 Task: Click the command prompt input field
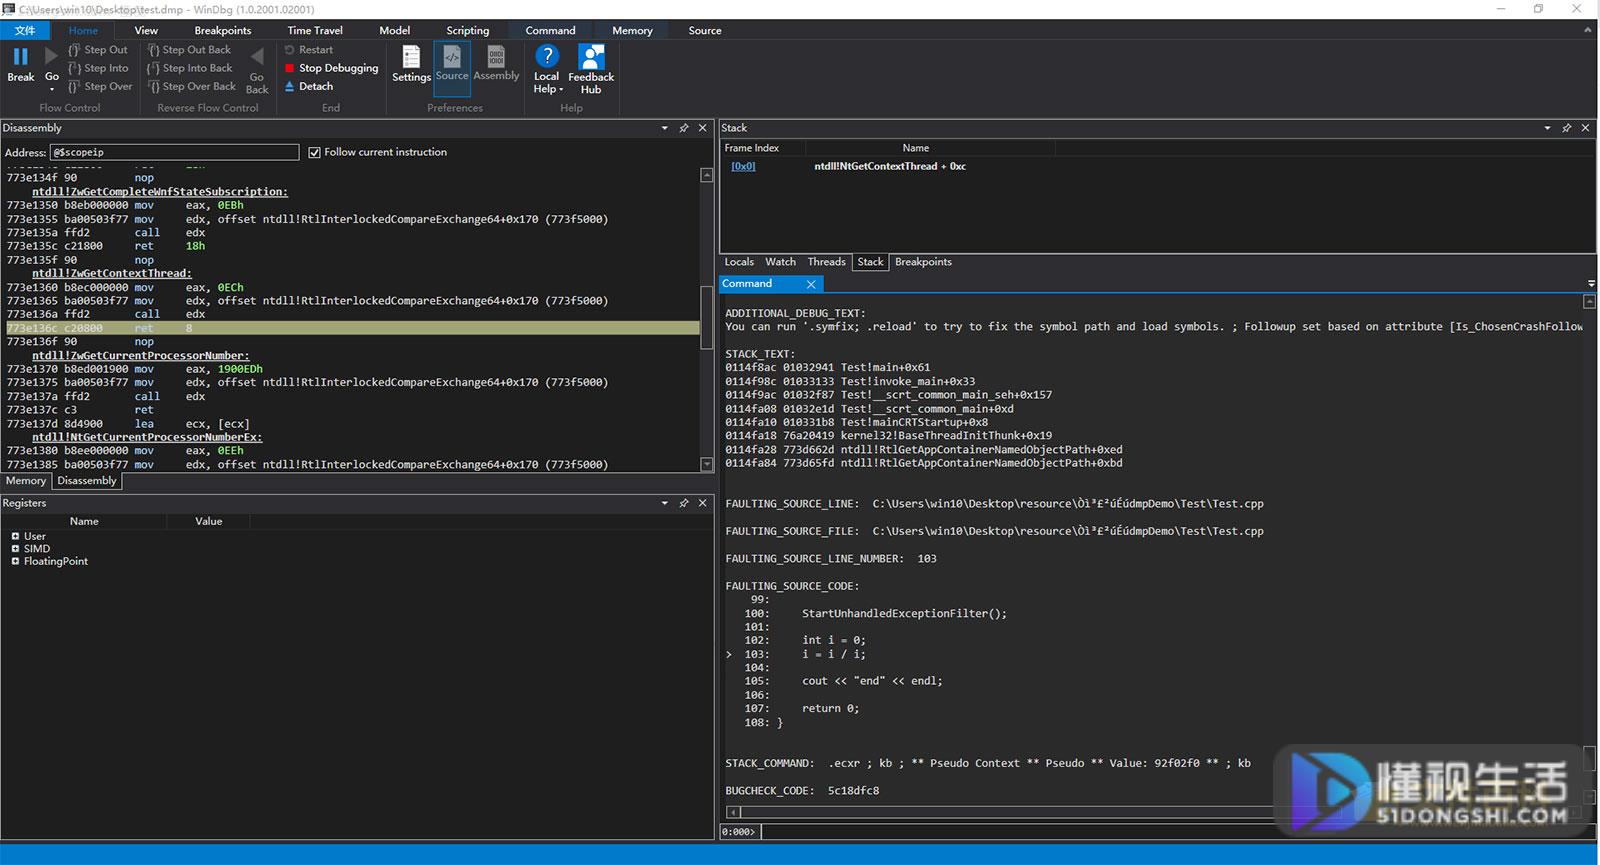[x=1177, y=831]
